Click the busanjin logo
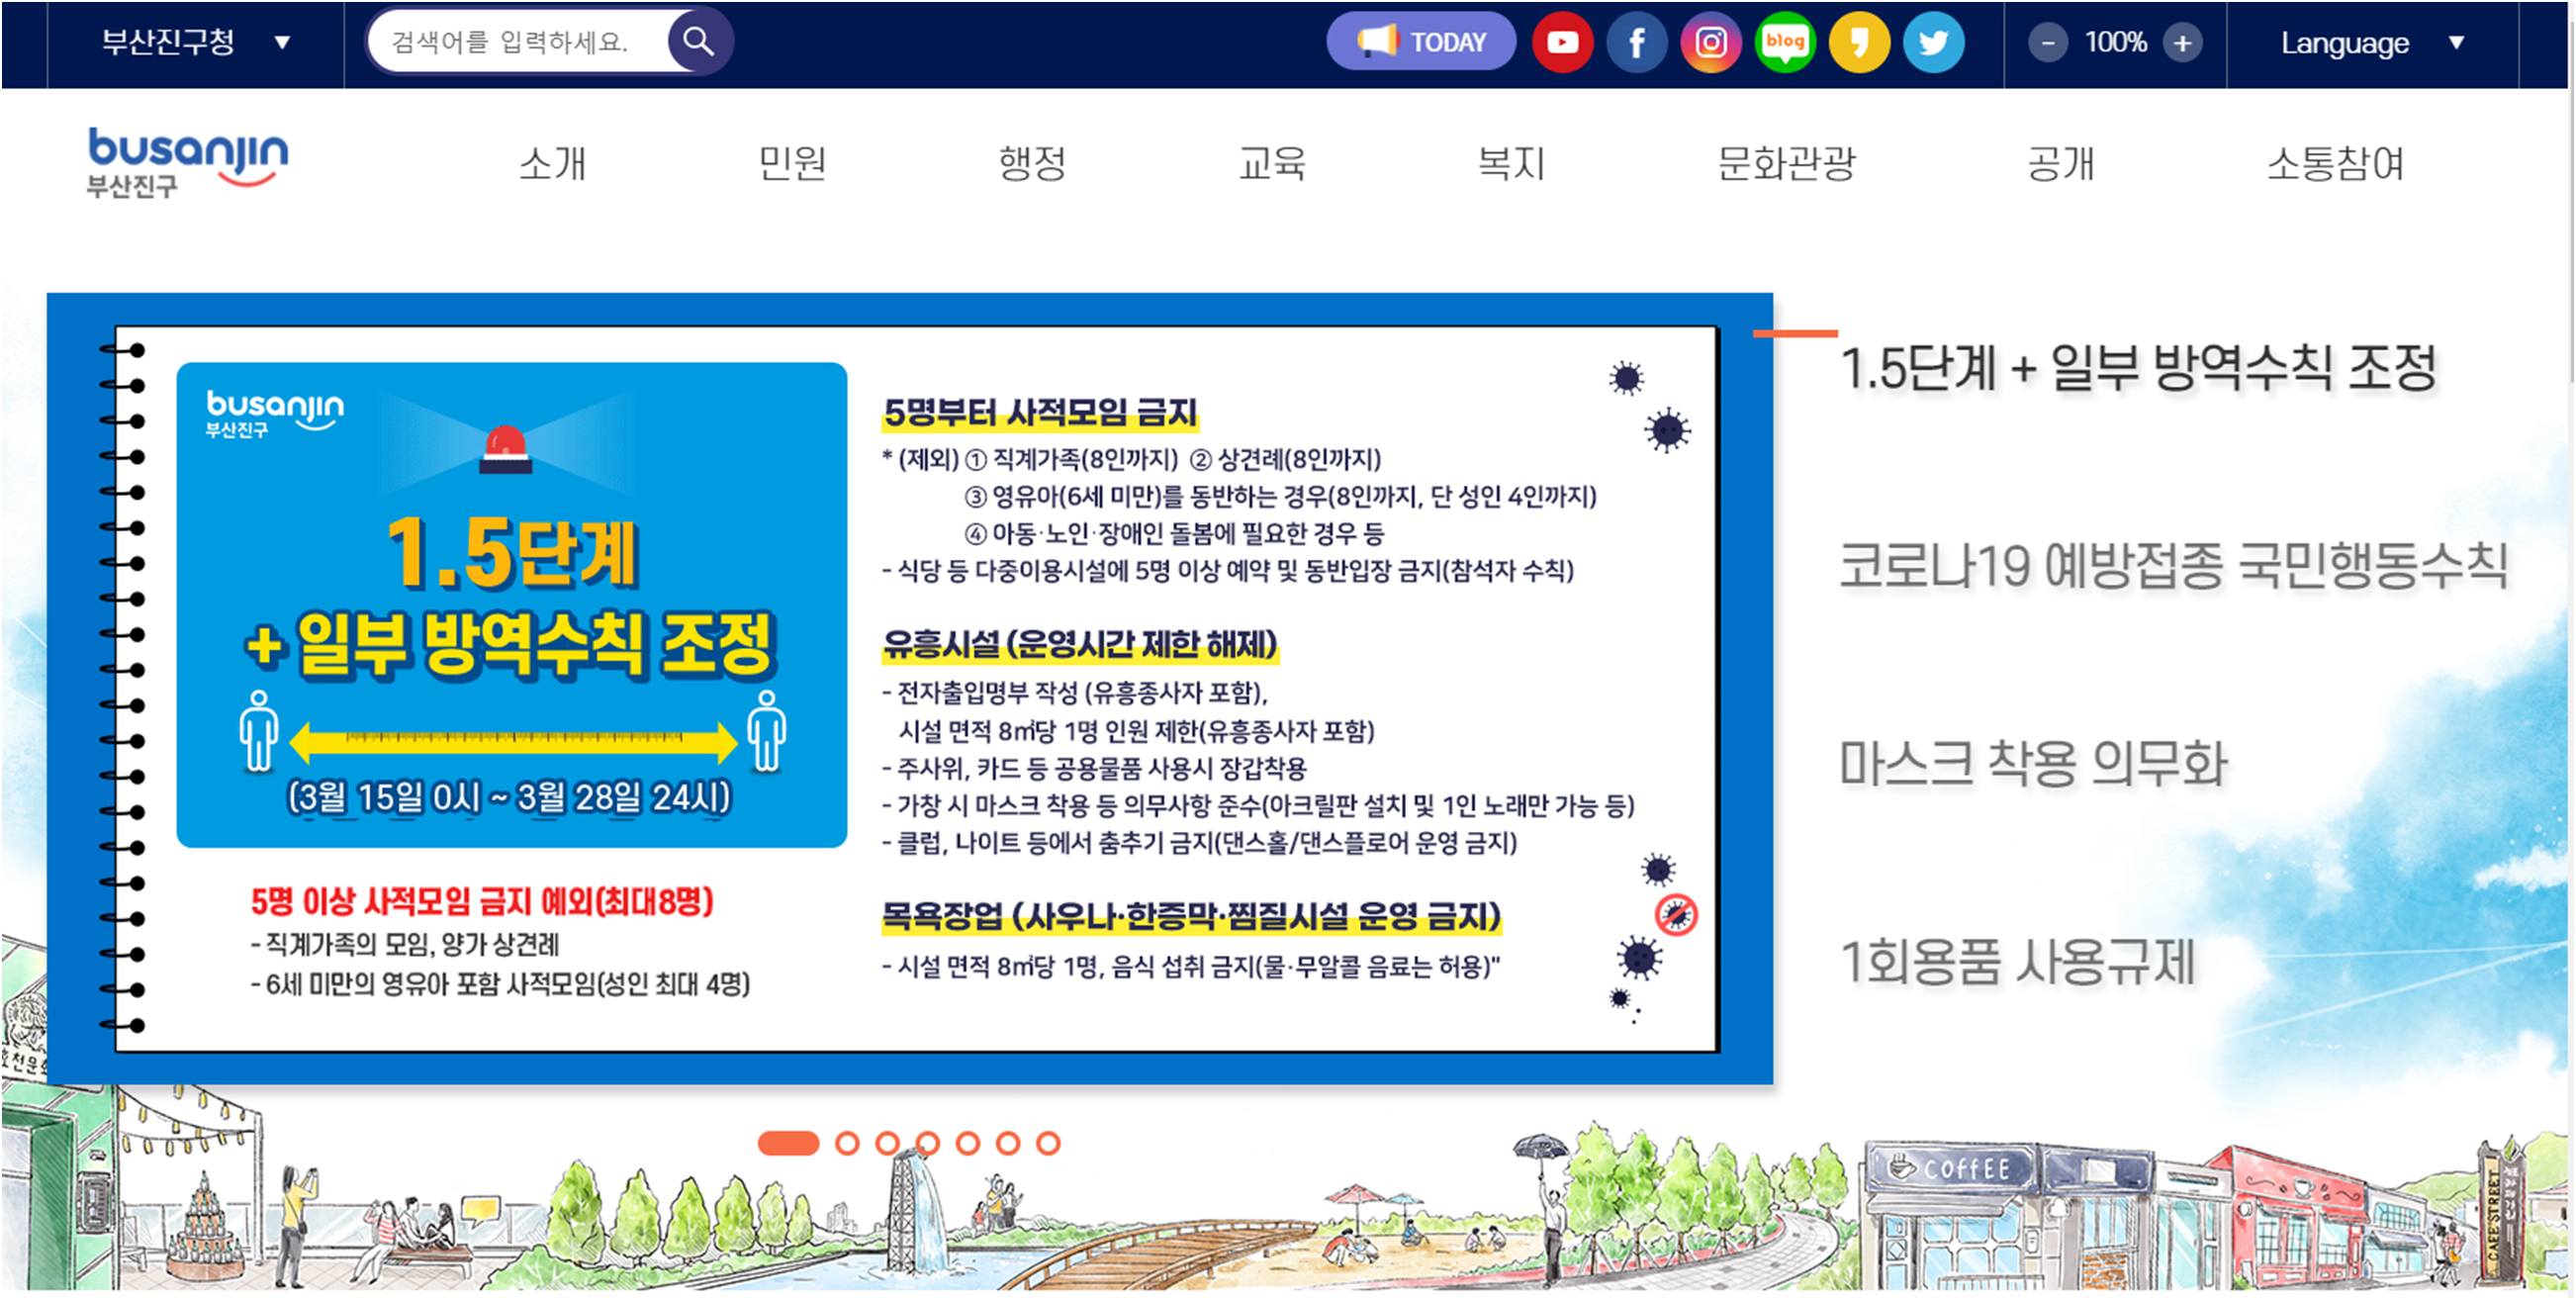Viewport: 2576px width, 1300px height. [187, 161]
